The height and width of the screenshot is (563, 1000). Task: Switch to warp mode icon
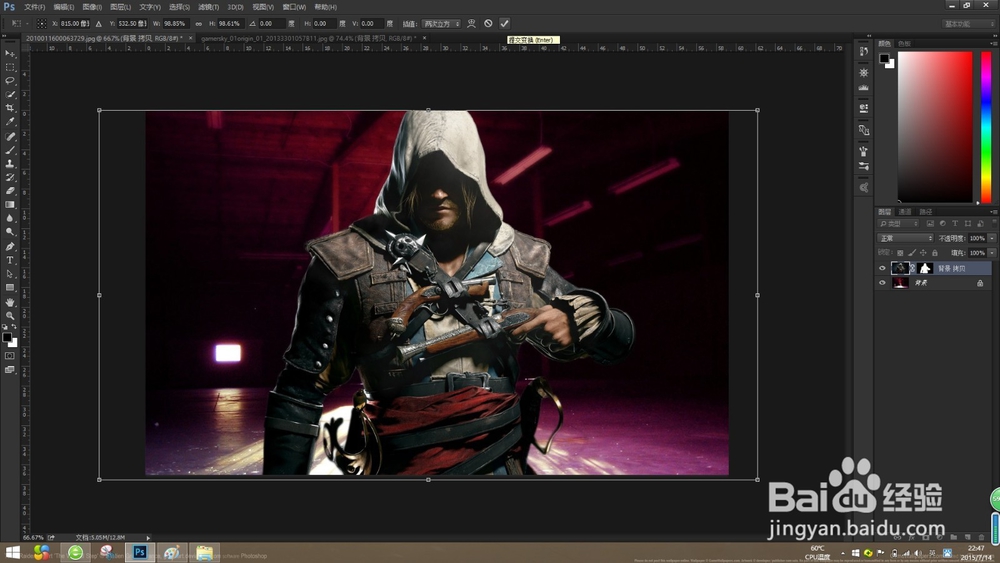(471, 24)
